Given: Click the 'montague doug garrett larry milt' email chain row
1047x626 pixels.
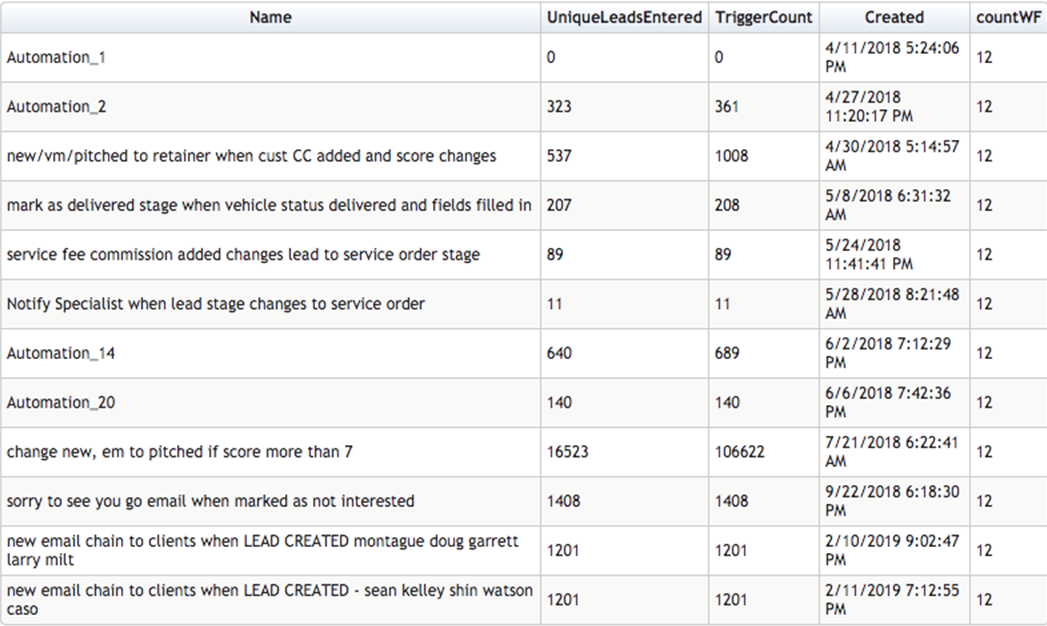Looking at the screenshot, I should tap(263, 550).
